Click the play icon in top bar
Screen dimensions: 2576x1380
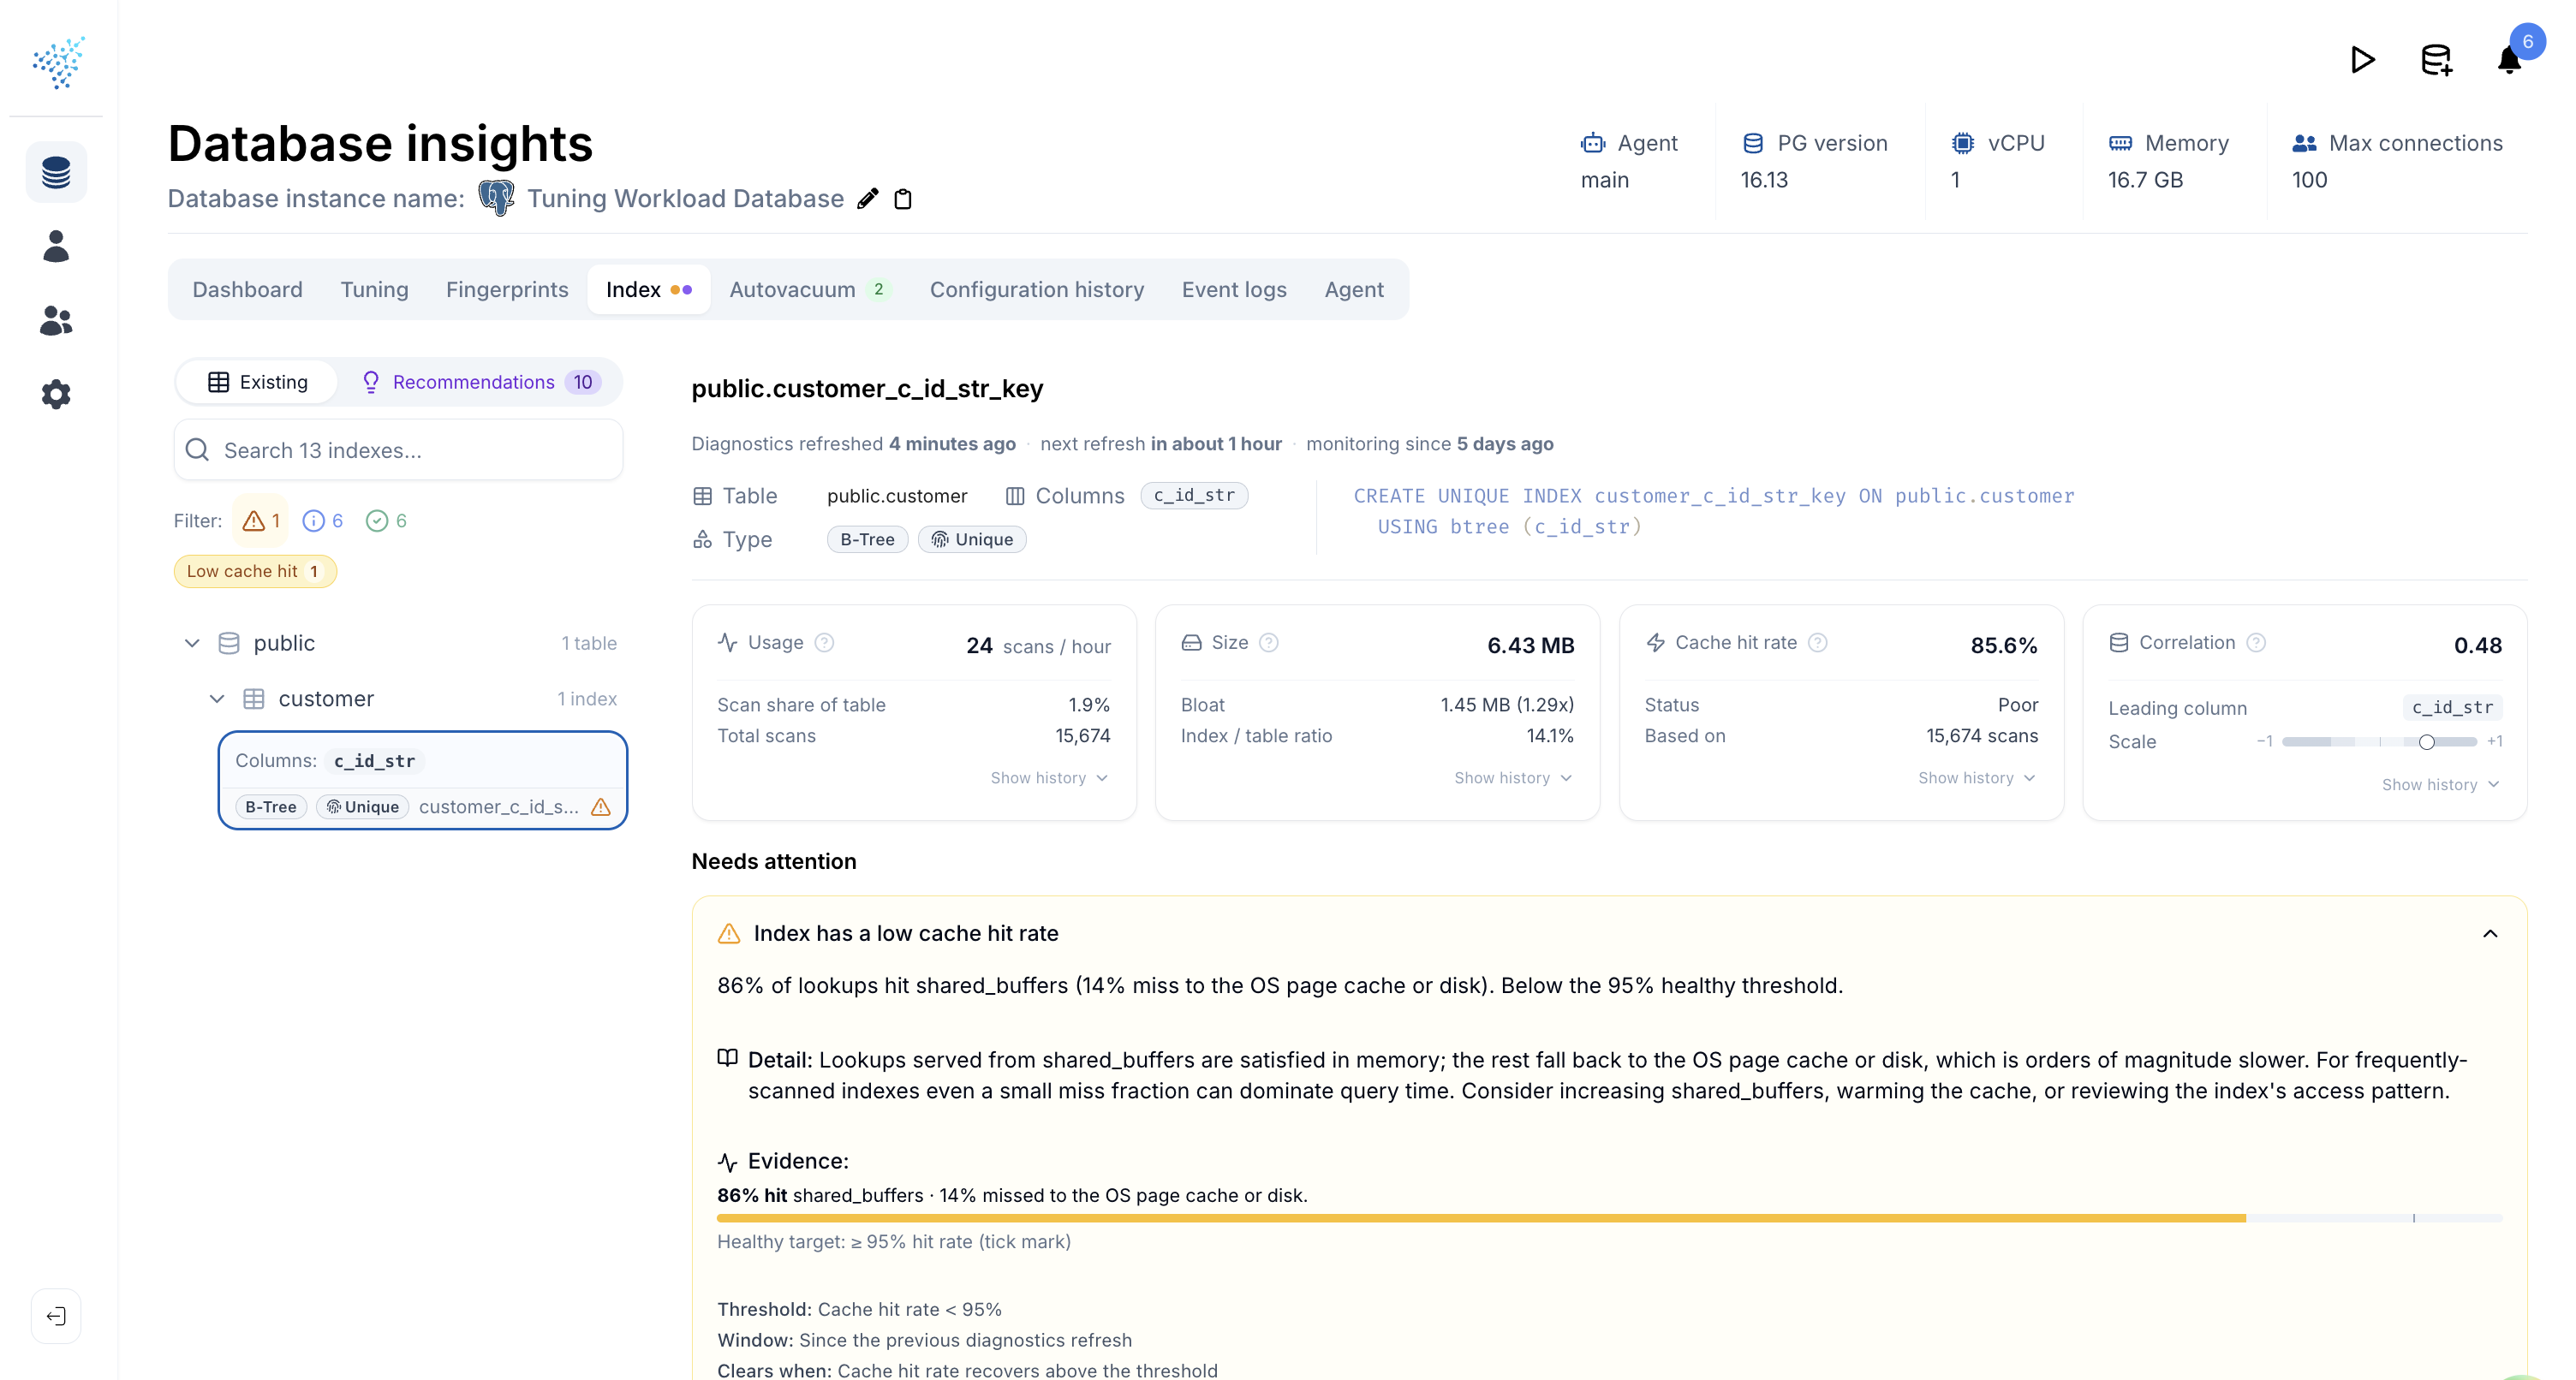pyautogui.click(x=2362, y=60)
